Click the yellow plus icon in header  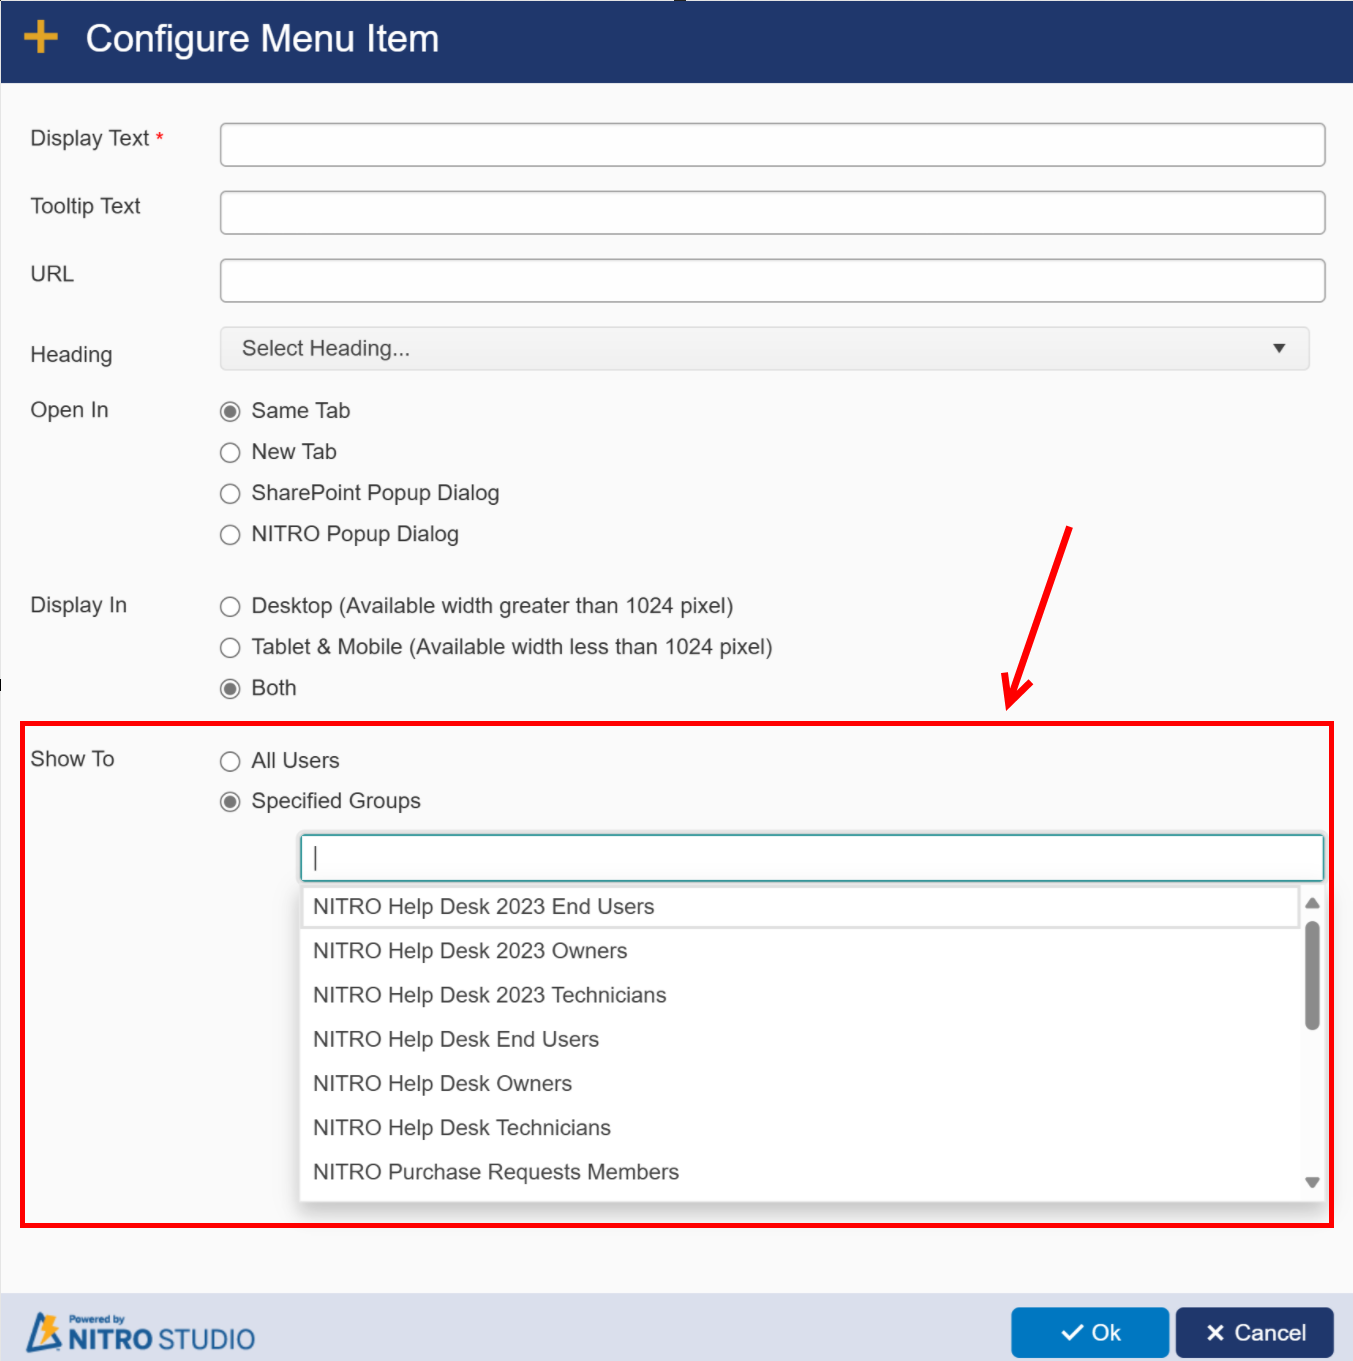pos(41,37)
